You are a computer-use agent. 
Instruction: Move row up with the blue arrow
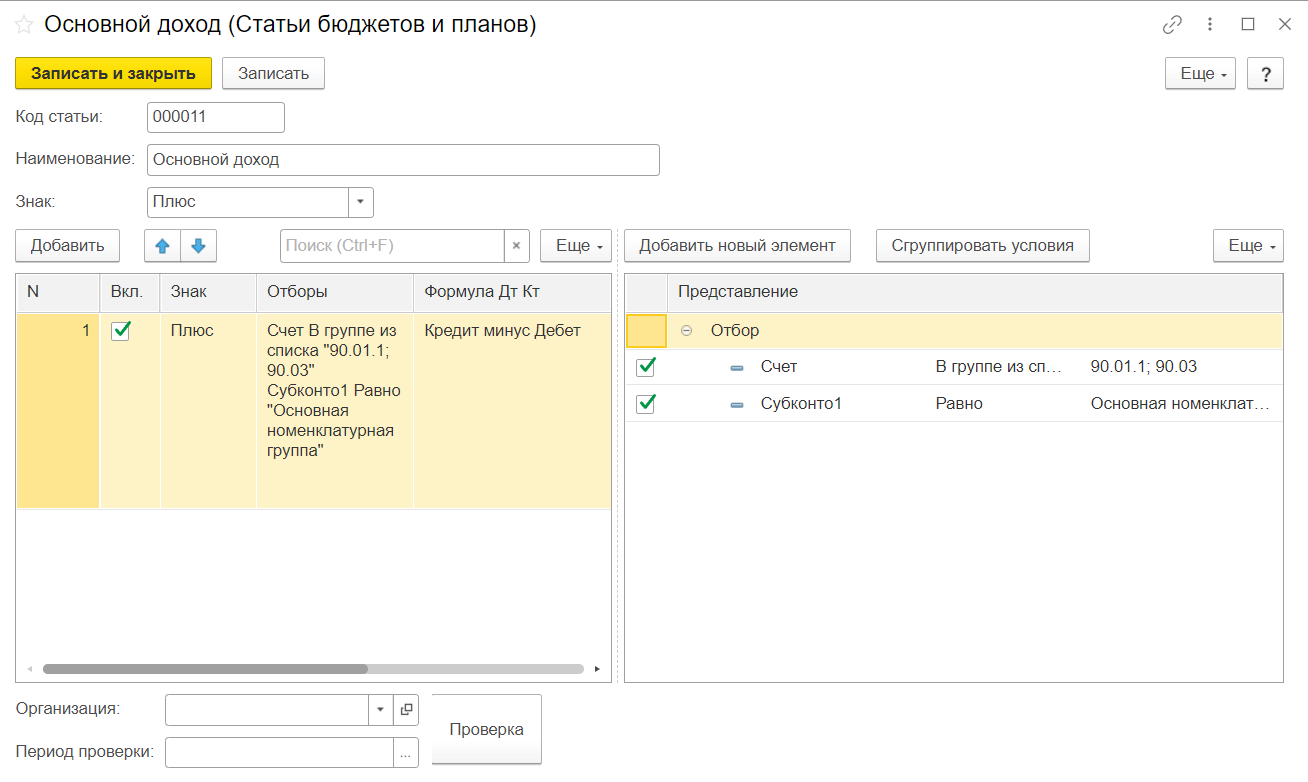coord(162,245)
